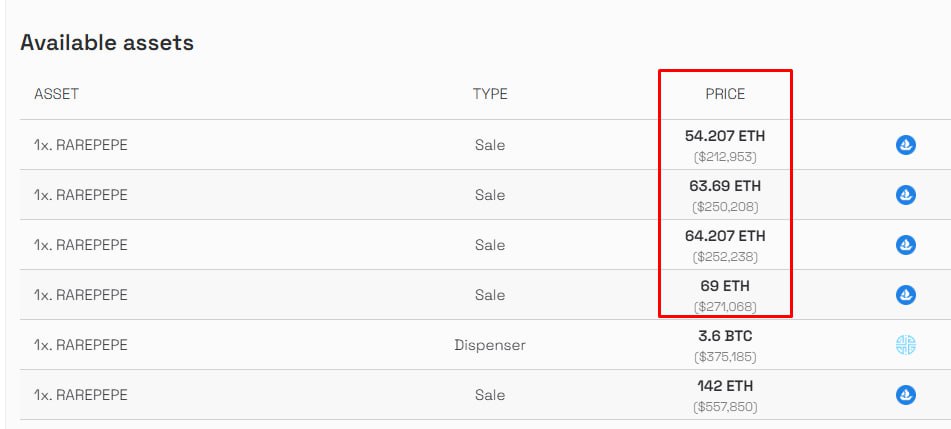
Task: Open the OpenSea icon for 64.207 ETH listing
Action: [906, 245]
